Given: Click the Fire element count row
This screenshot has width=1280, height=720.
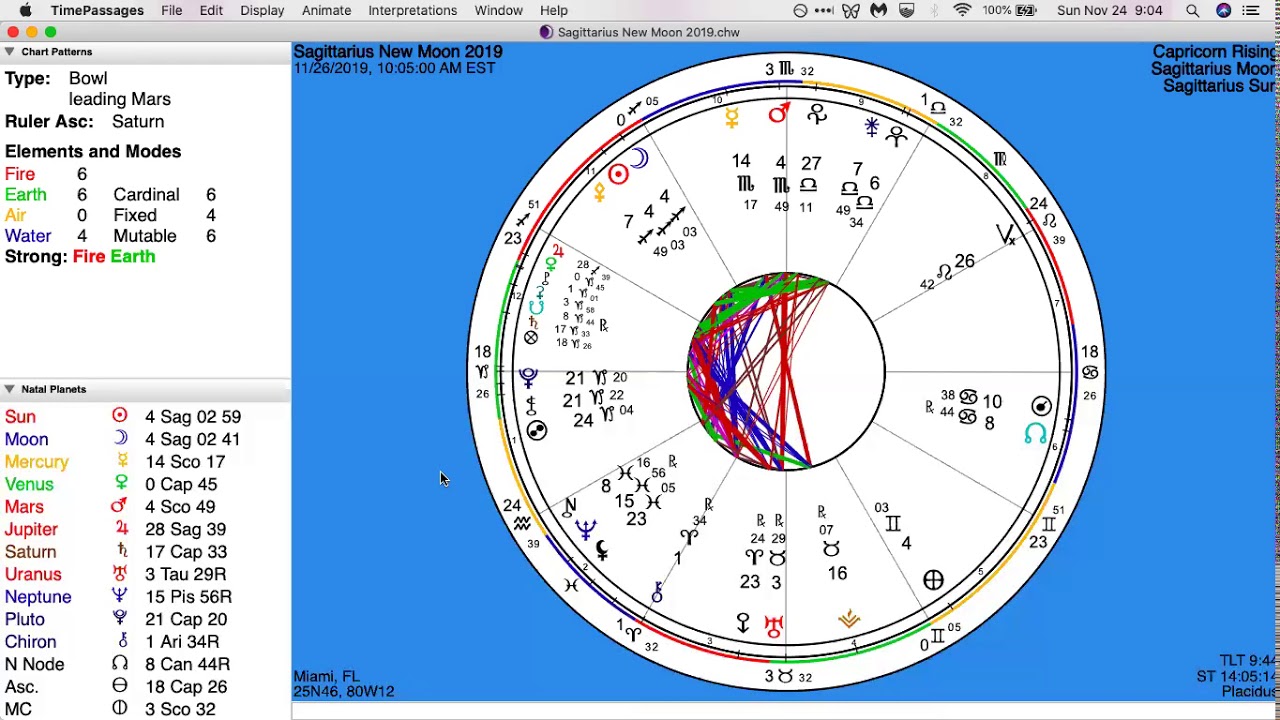Looking at the screenshot, I should [46, 174].
